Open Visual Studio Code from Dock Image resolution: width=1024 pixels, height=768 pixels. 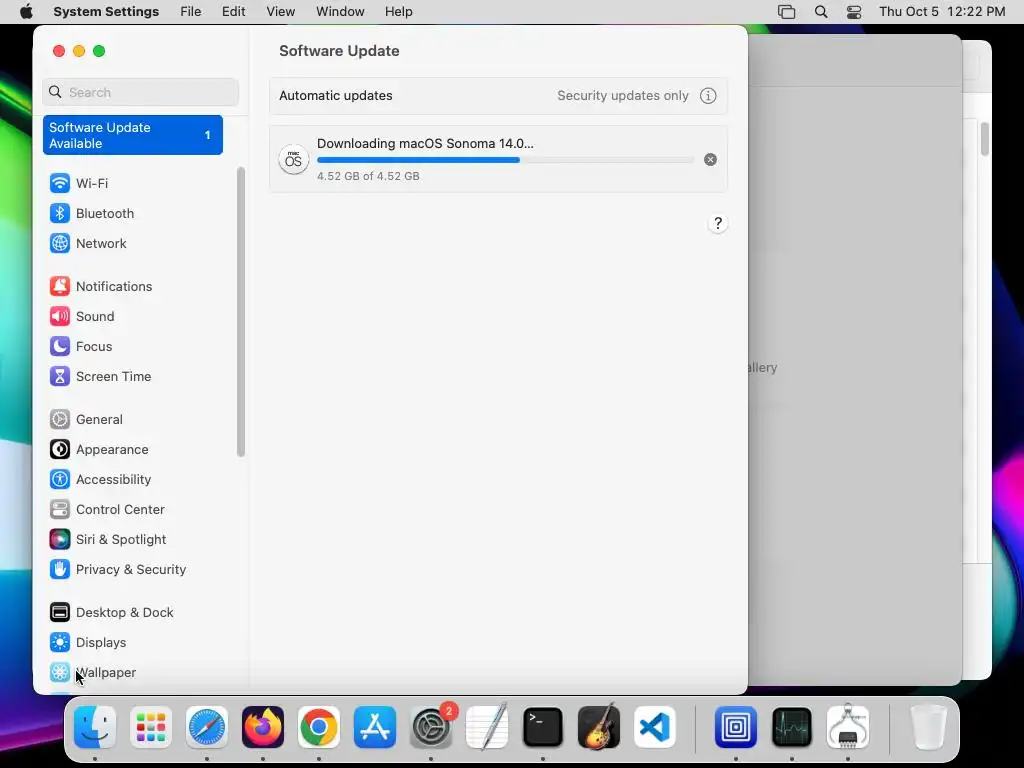point(654,727)
